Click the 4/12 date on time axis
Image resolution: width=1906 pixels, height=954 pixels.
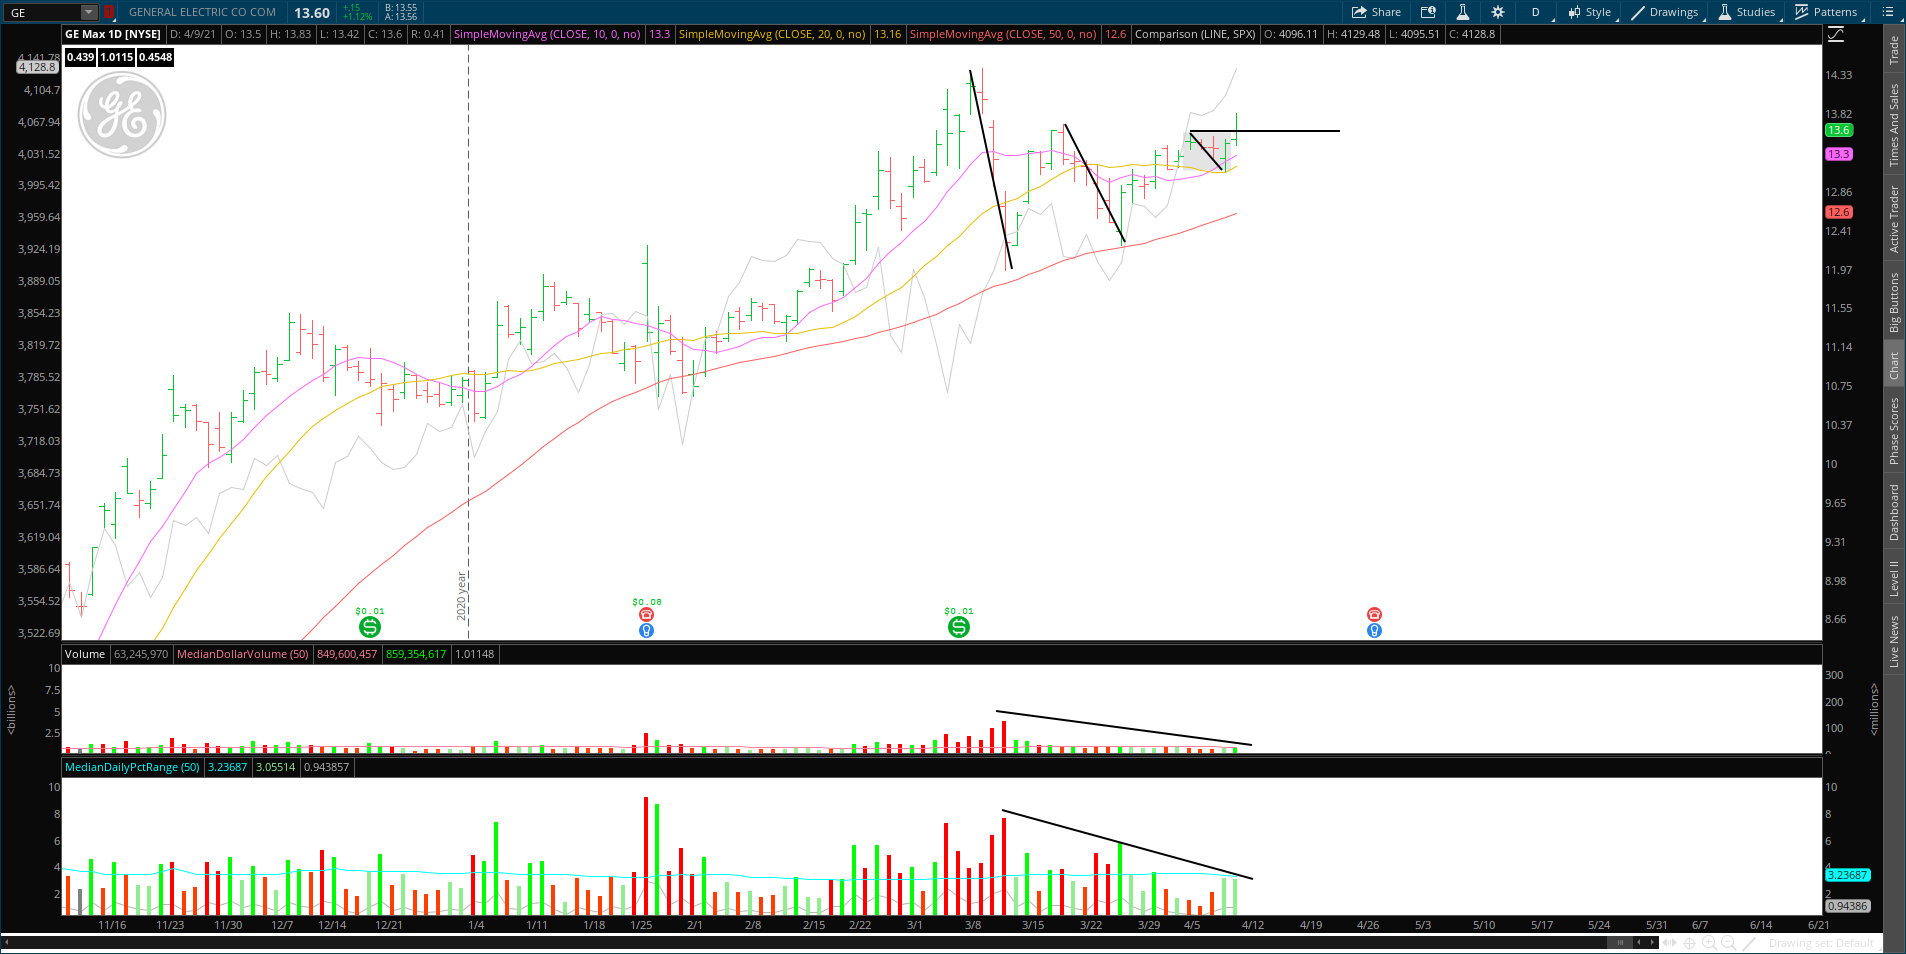(1253, 925)
